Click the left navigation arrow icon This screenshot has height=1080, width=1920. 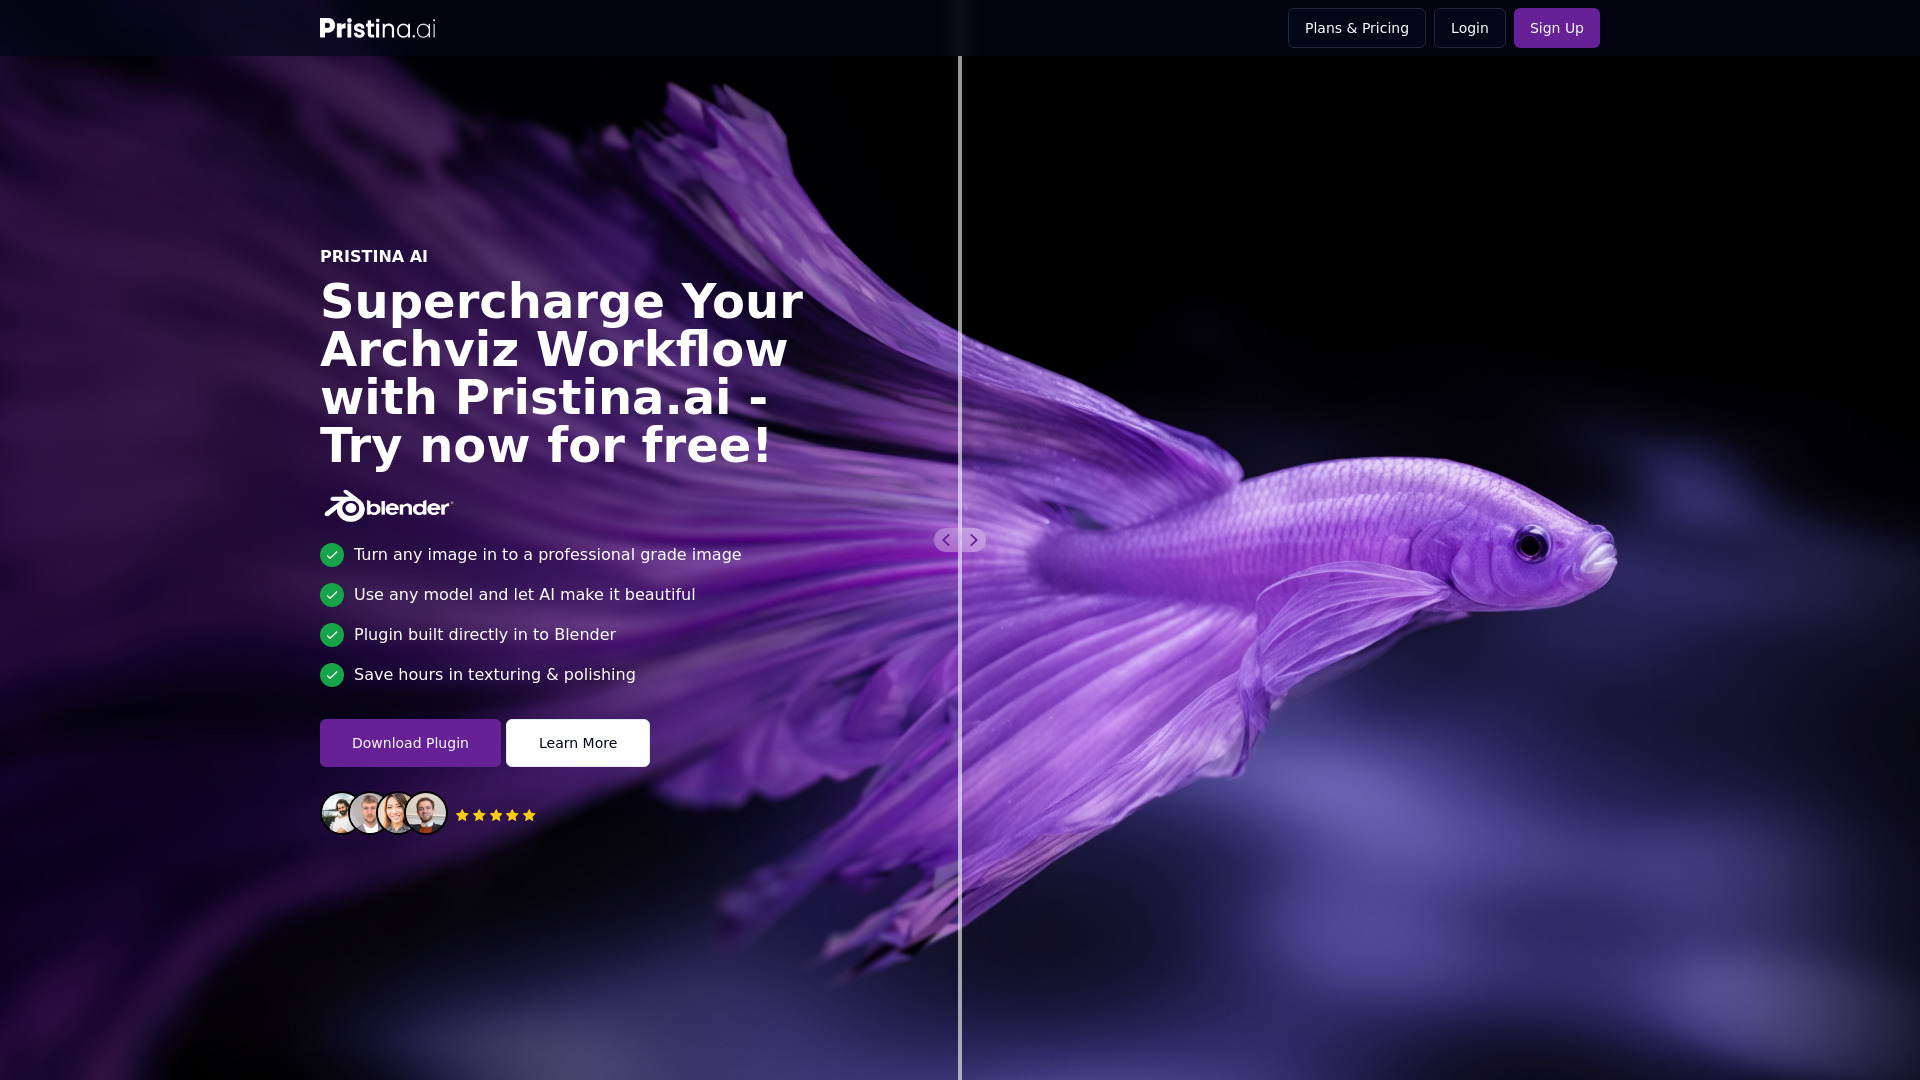(947, 539)
